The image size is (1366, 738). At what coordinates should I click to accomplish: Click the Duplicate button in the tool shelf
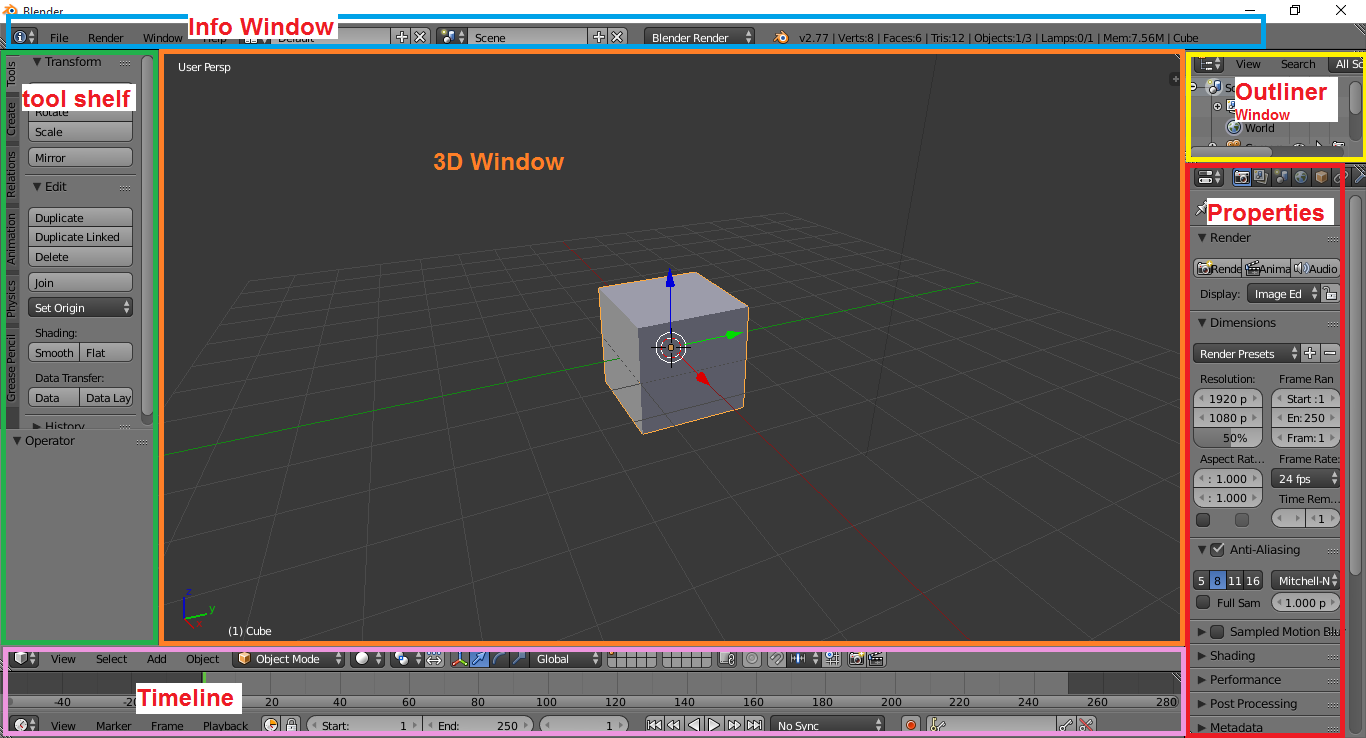click(x=80, y=217)
